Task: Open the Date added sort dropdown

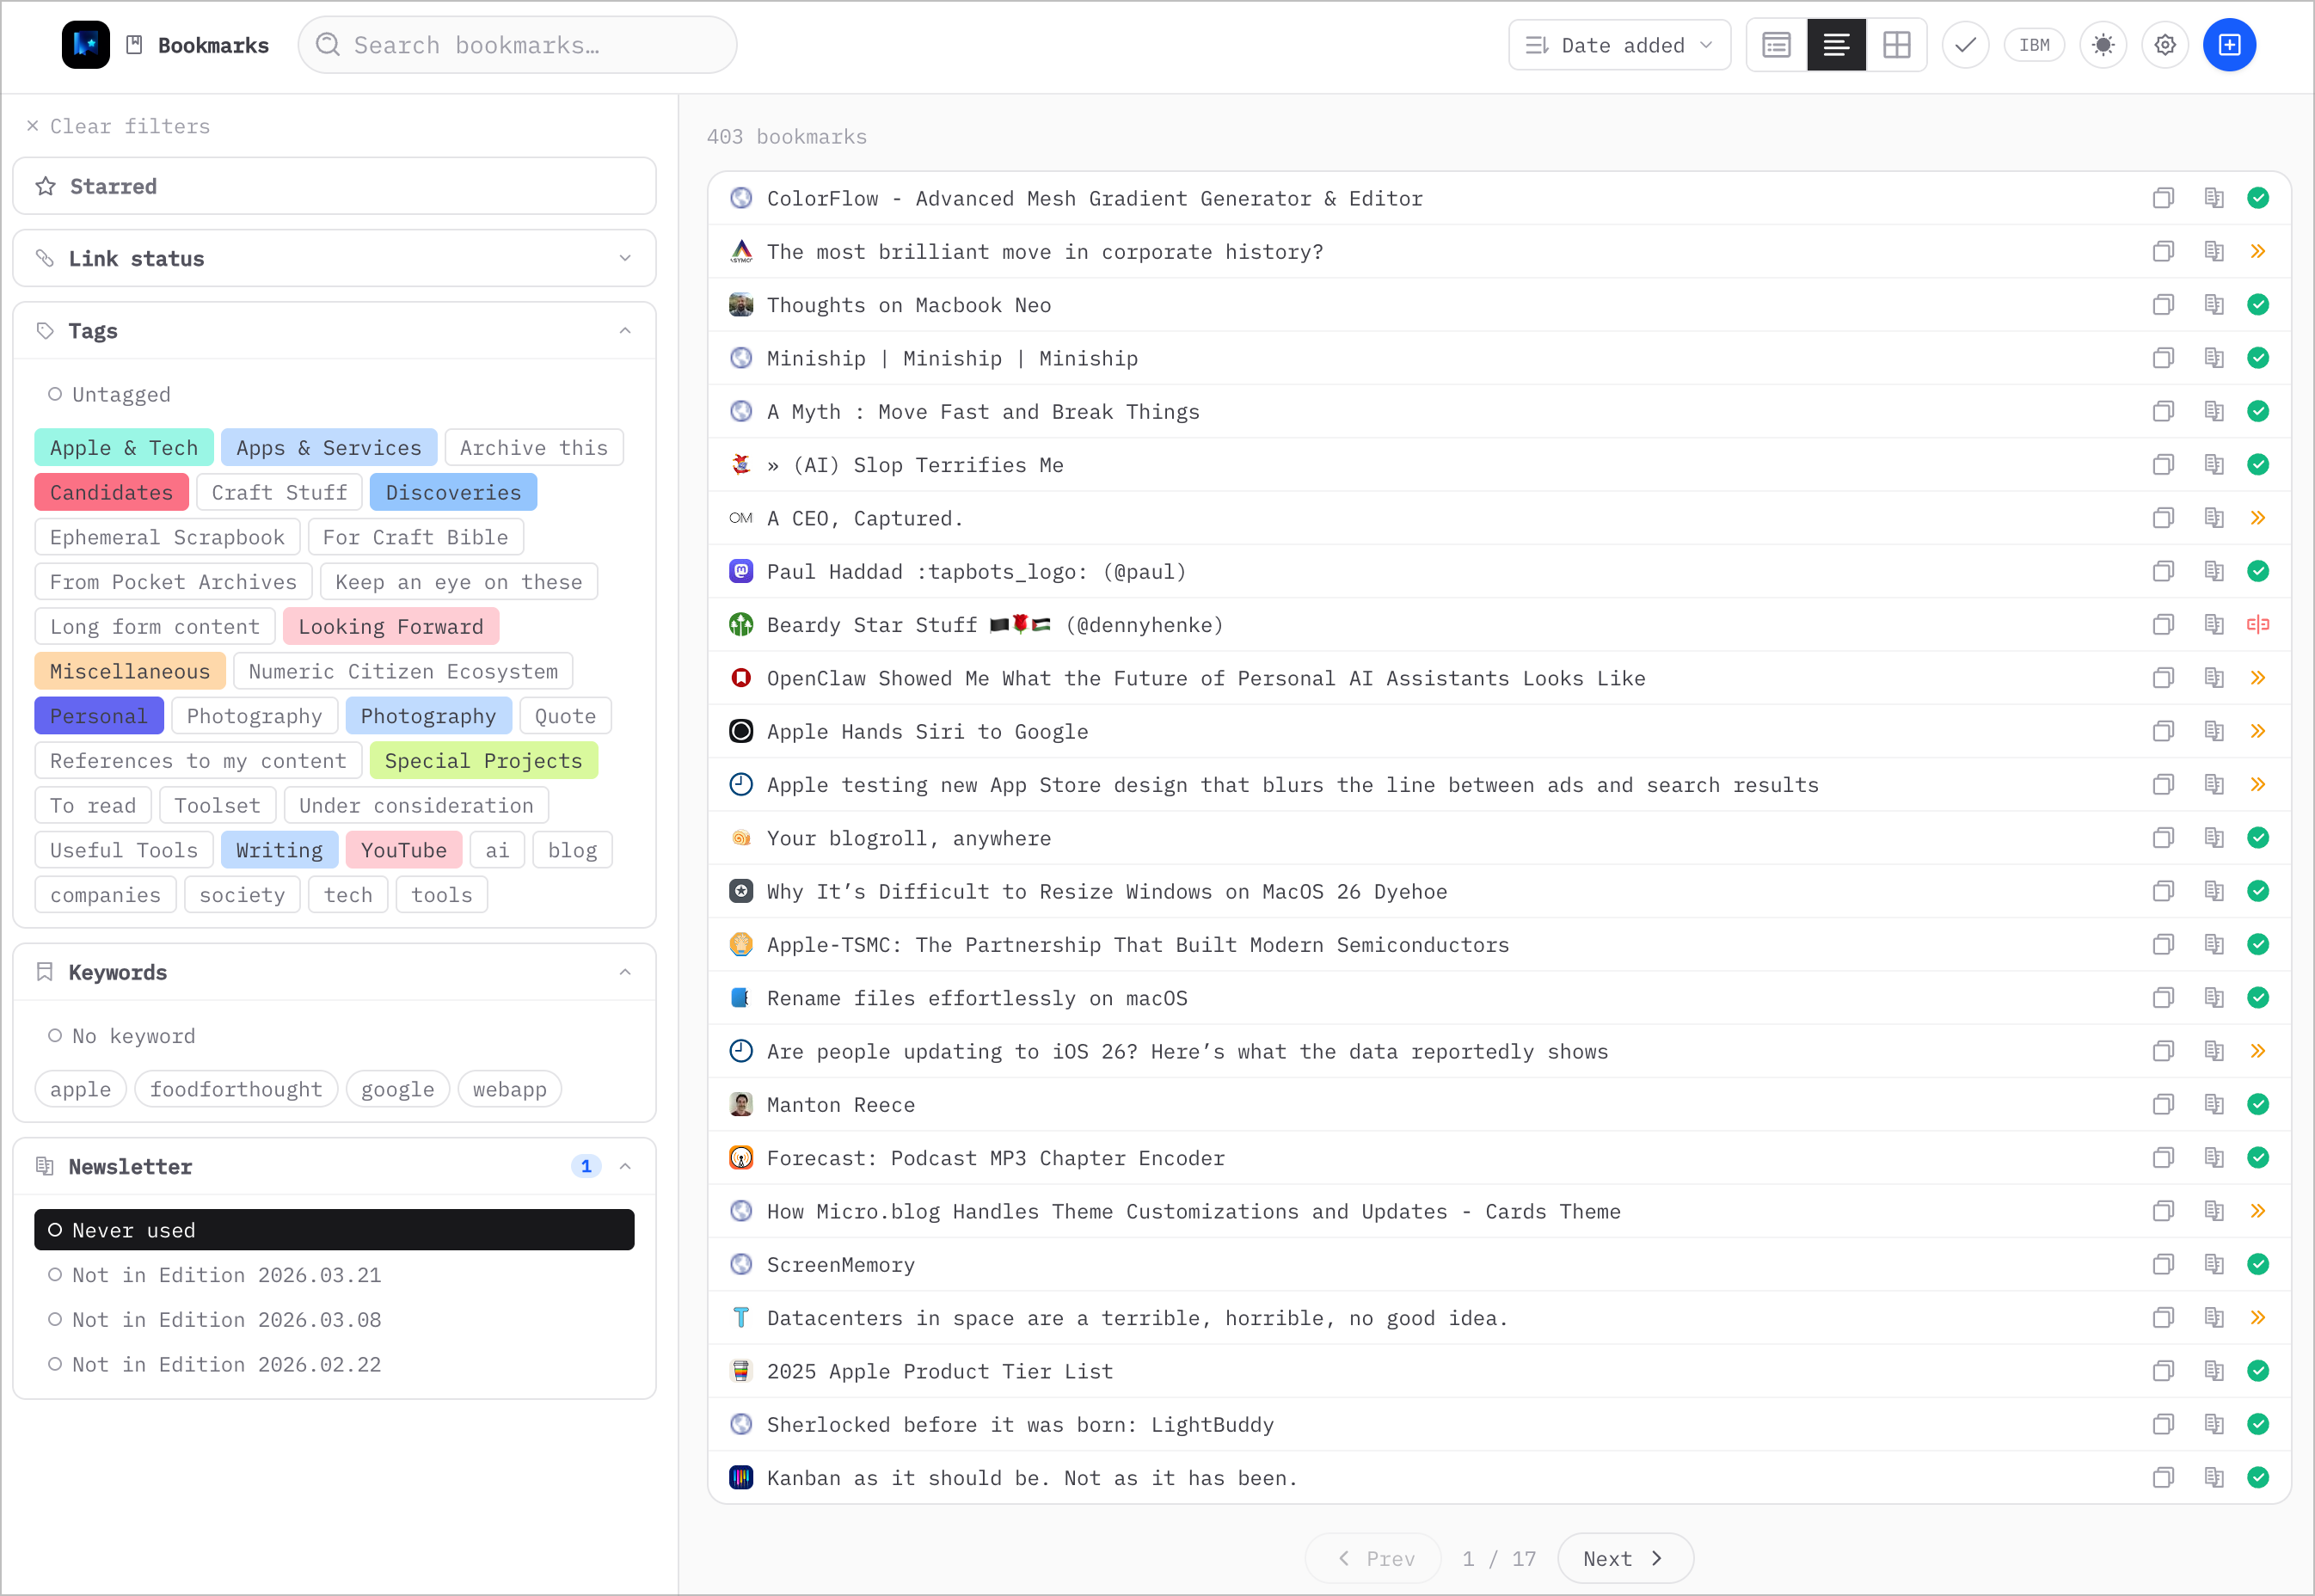Action: coord(1618,45)
